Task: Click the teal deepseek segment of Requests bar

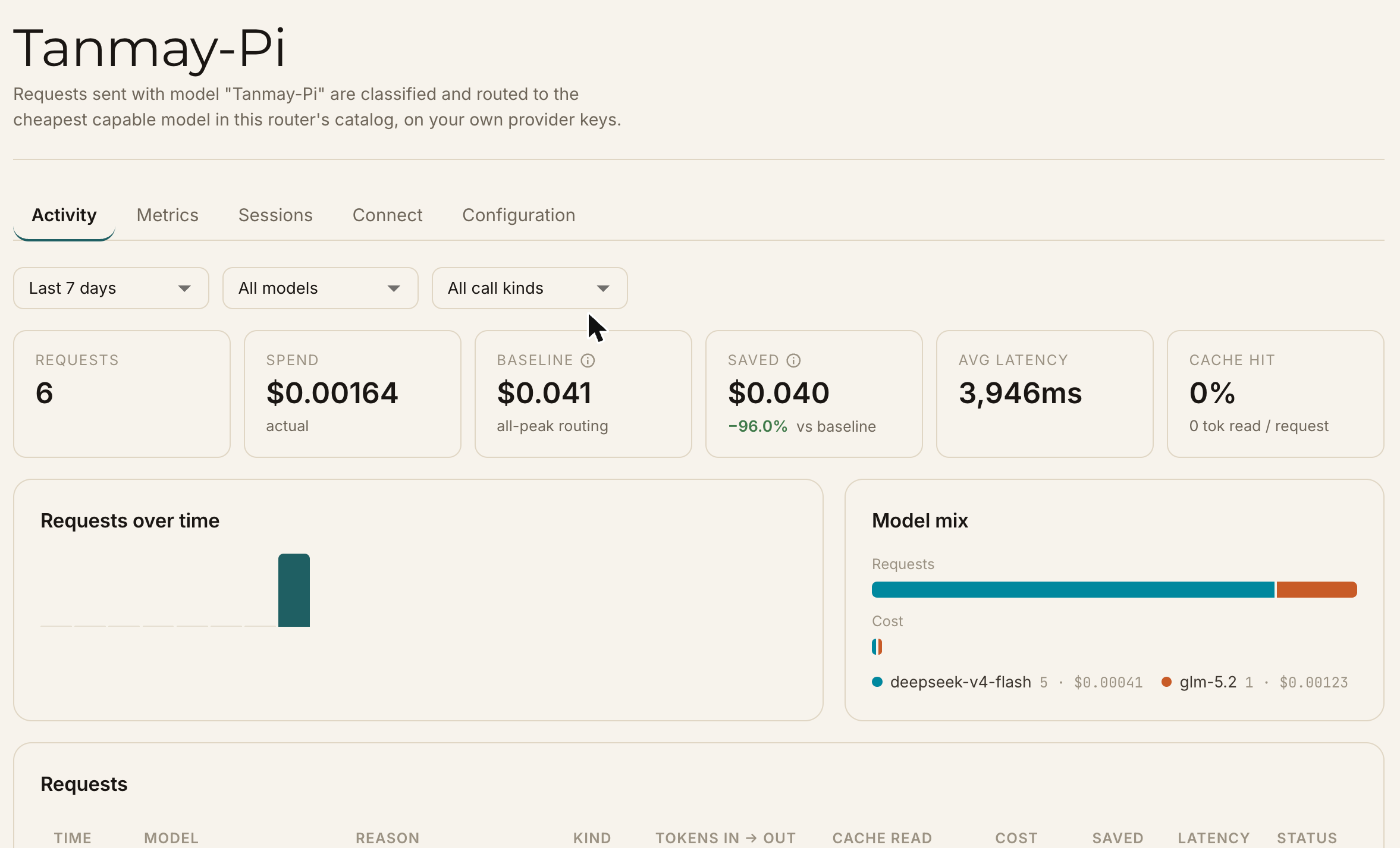Action: [x=1073, y=590]
